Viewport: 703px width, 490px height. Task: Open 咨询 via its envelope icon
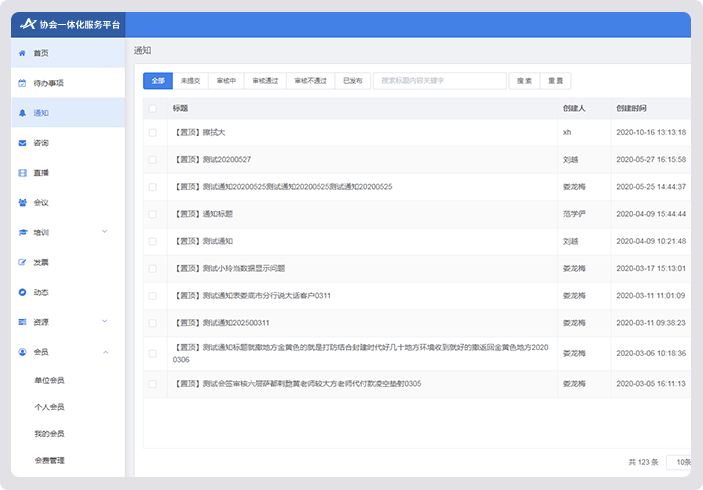point(22,143)
